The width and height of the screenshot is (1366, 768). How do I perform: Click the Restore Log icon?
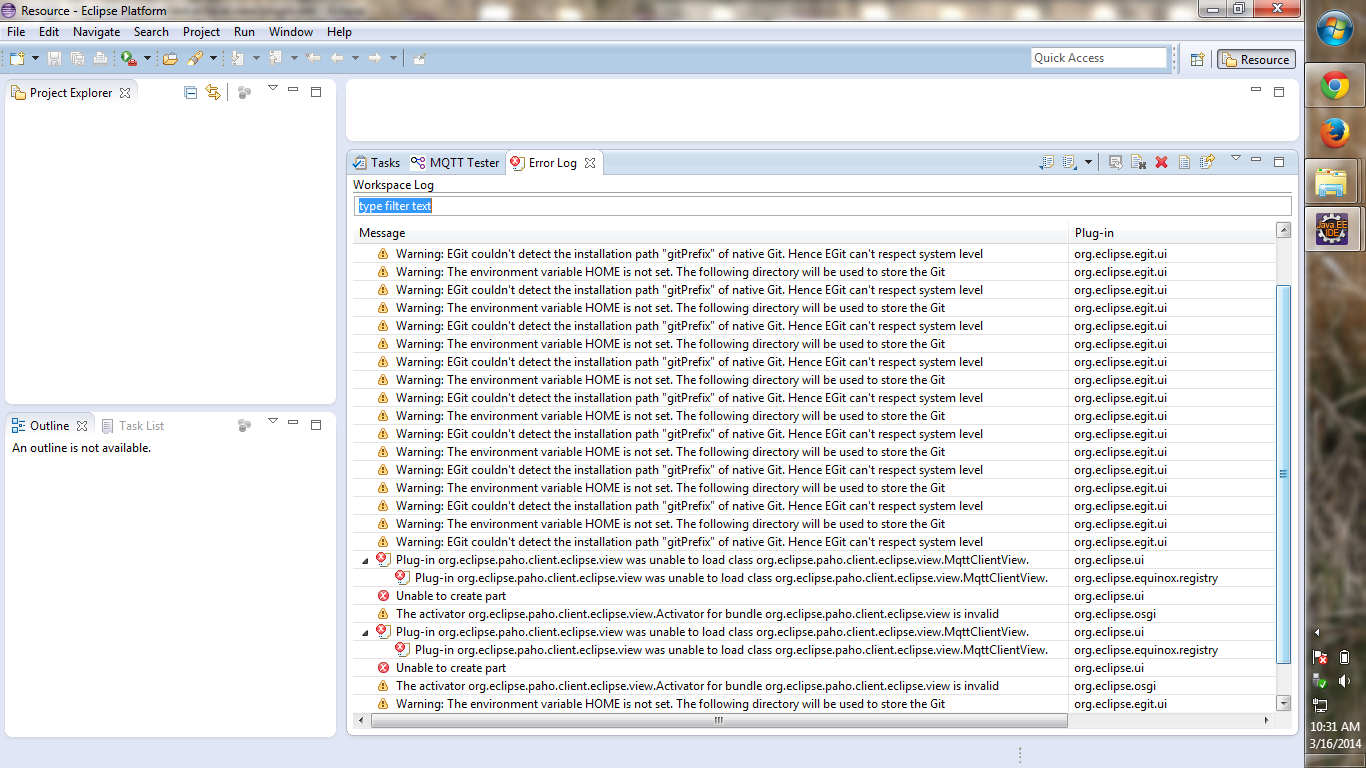tap(1207, 162)
